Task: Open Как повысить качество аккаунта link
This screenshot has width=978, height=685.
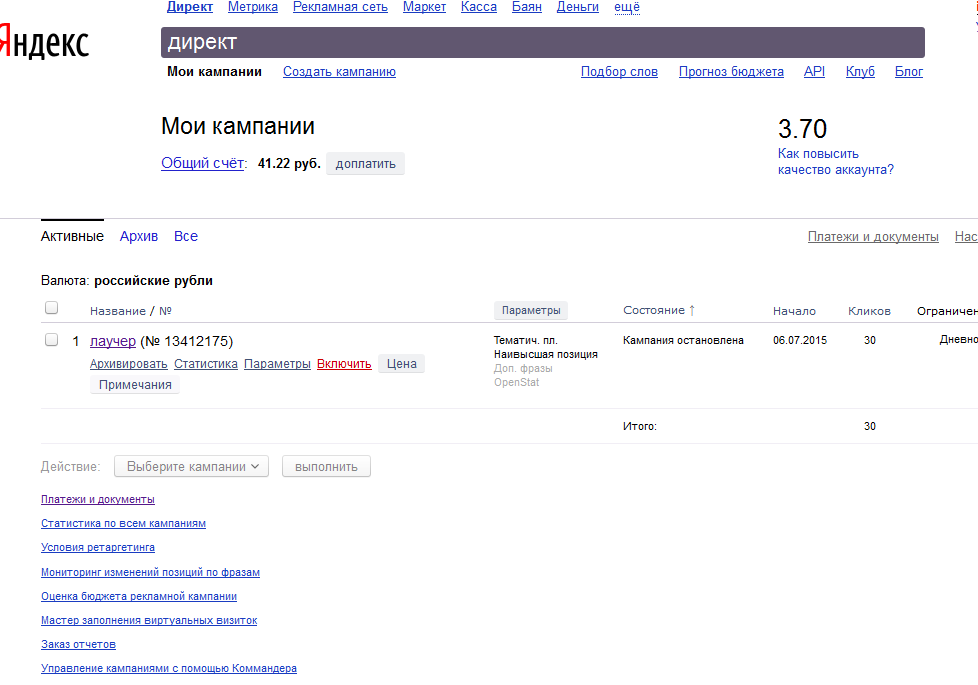Action: pos(836,162)
